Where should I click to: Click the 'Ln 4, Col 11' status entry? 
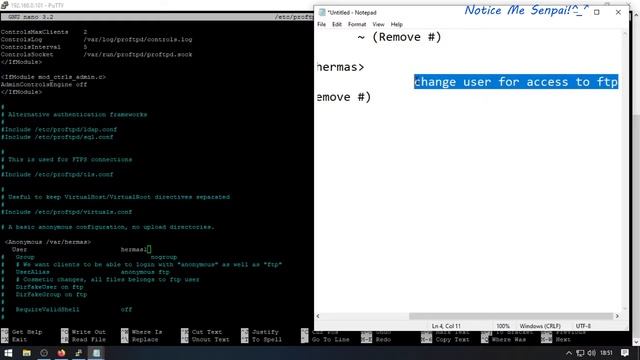click(x=446, y=326)
